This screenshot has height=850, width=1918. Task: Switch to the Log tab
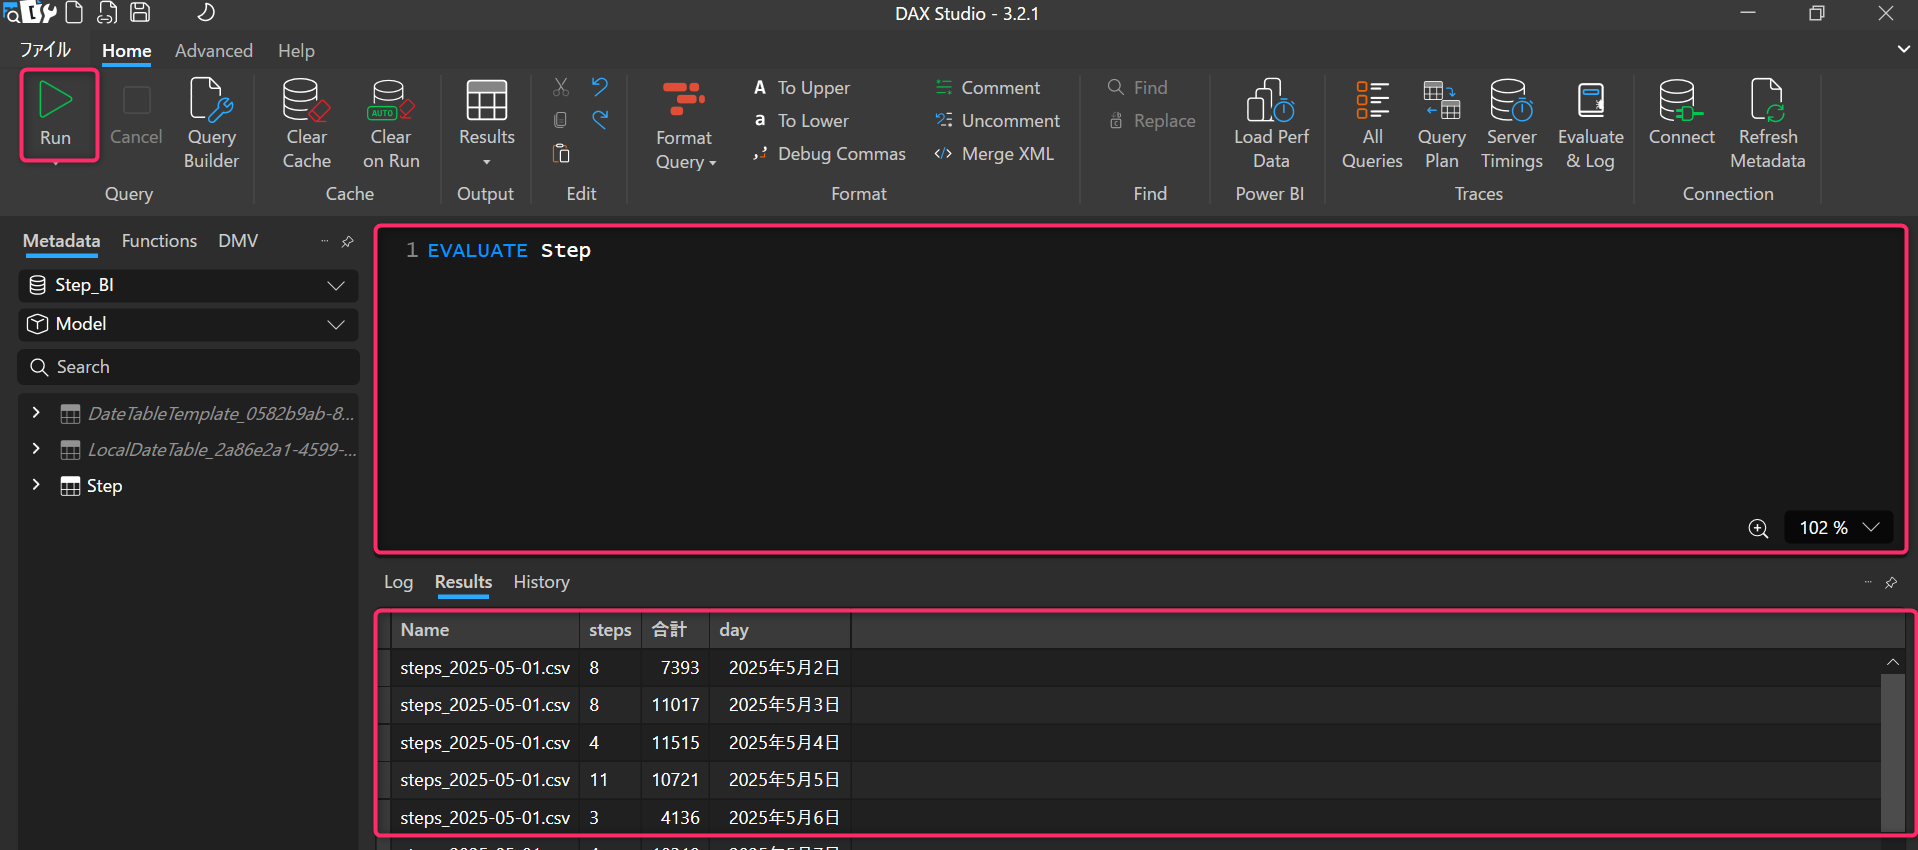[398, 582]
